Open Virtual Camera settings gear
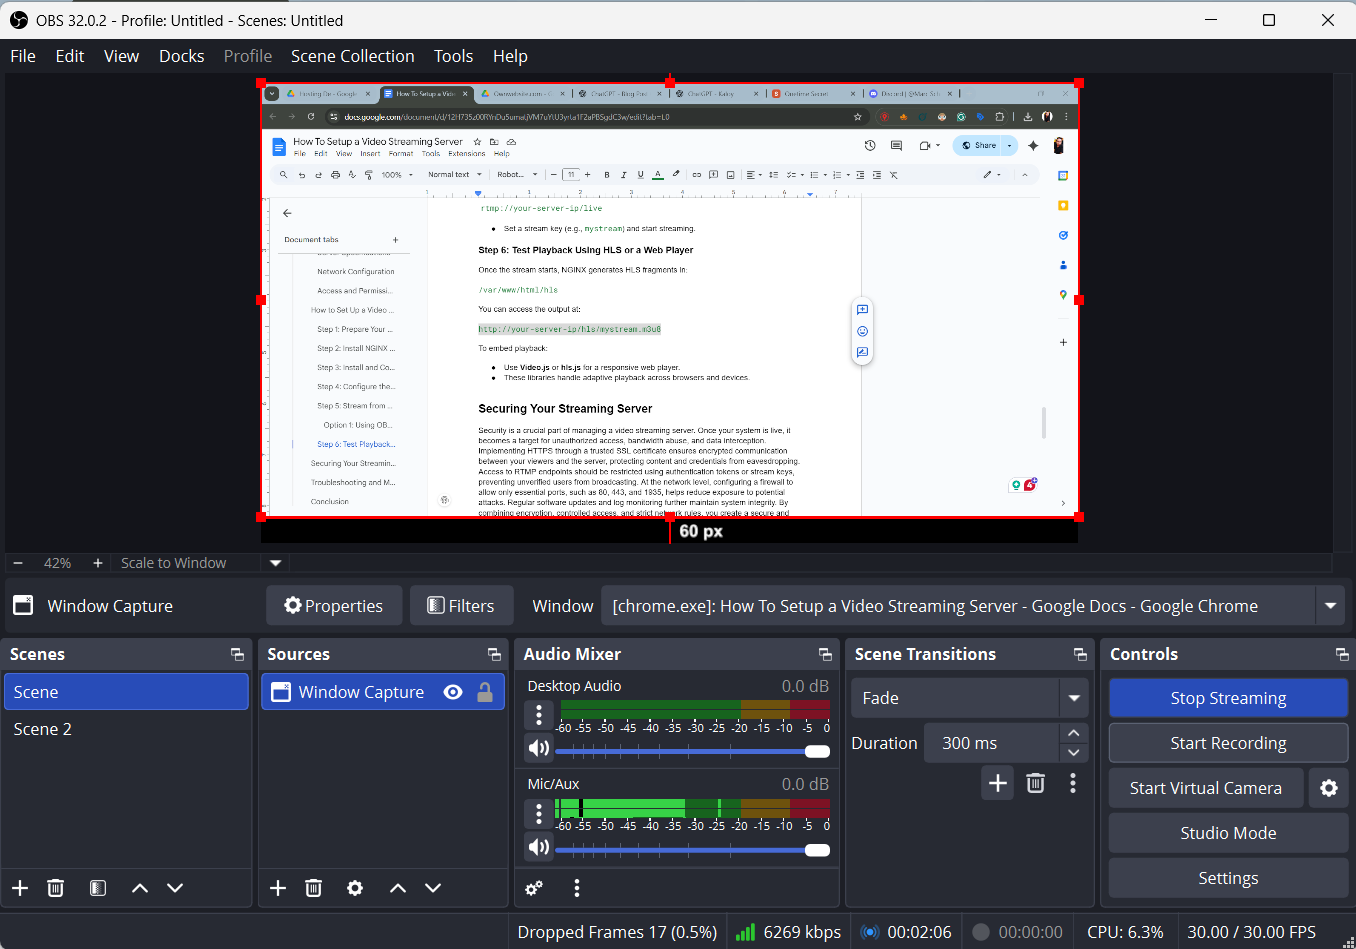 click(x=1329, y=788)
